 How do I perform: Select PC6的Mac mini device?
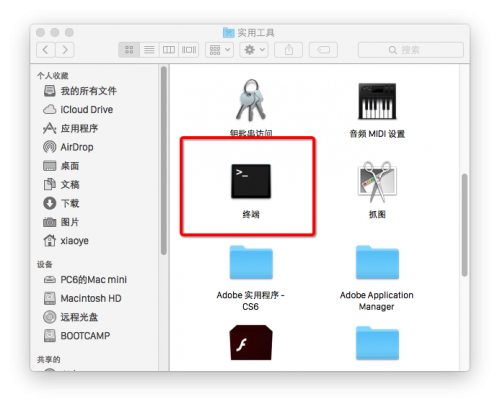(85, 279)
